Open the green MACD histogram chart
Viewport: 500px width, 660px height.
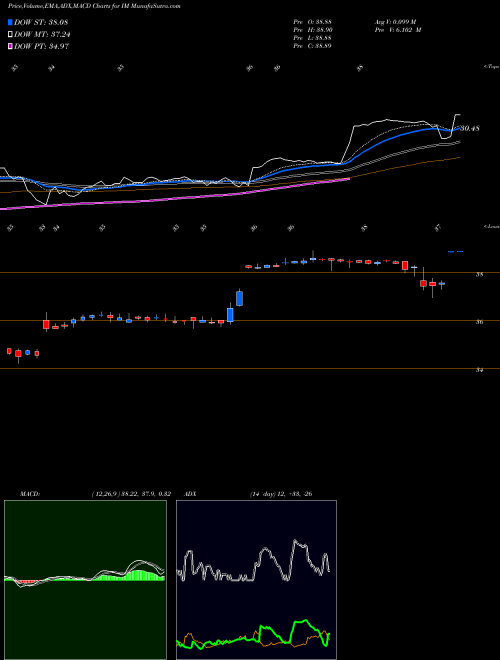85,580
